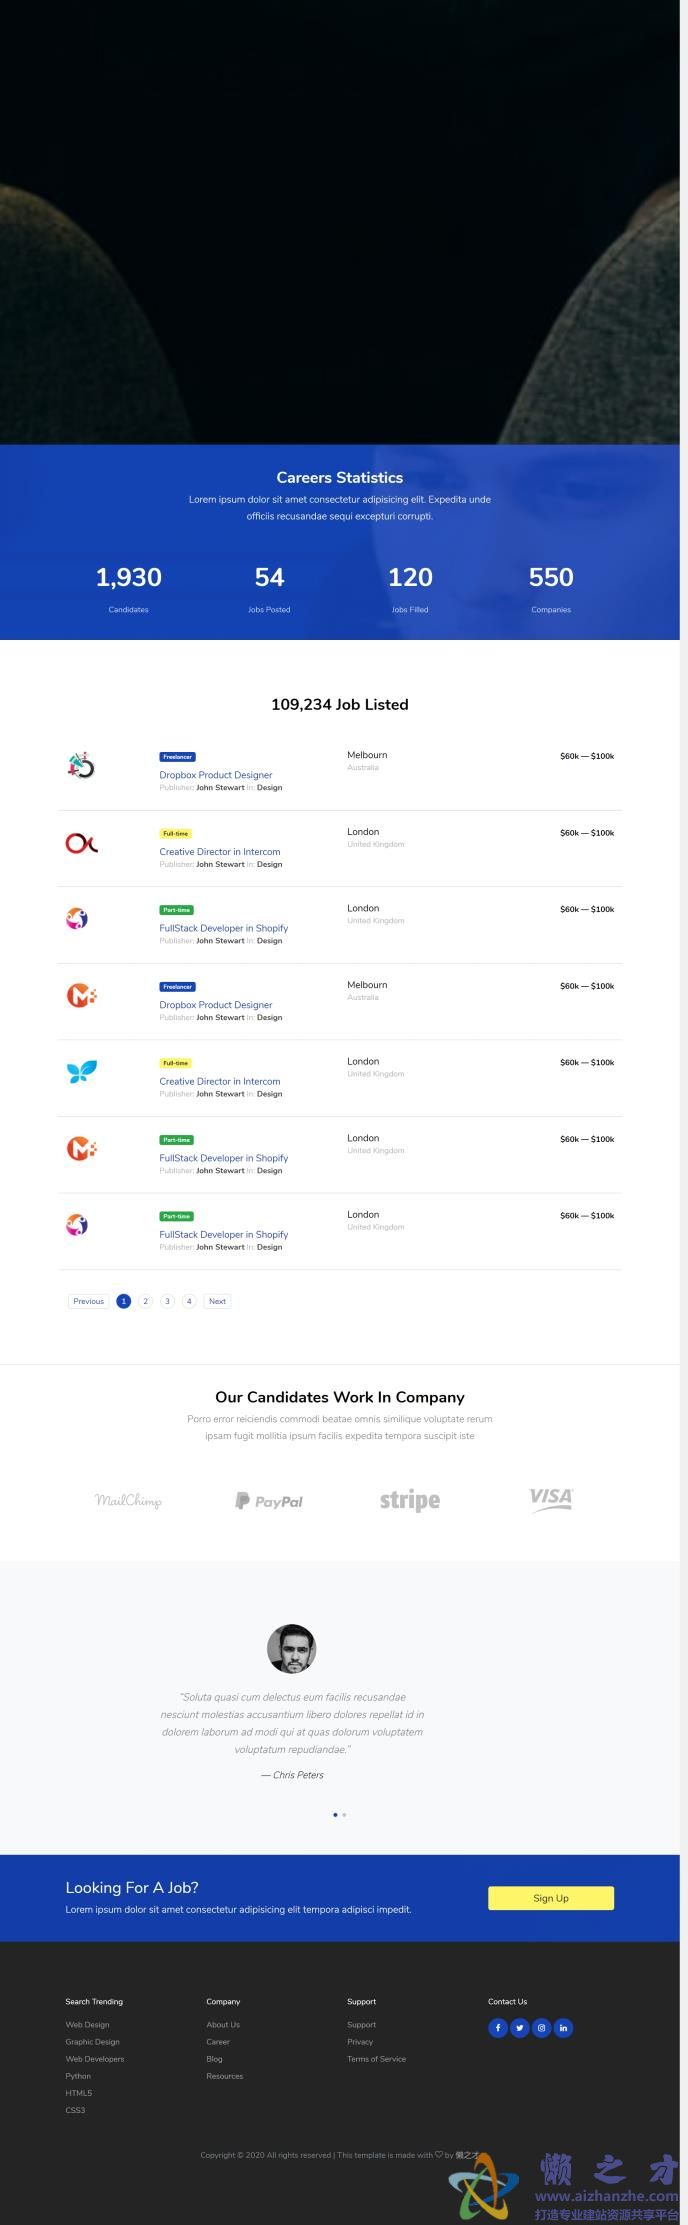Click the VISA company logo

[551, 1499]
